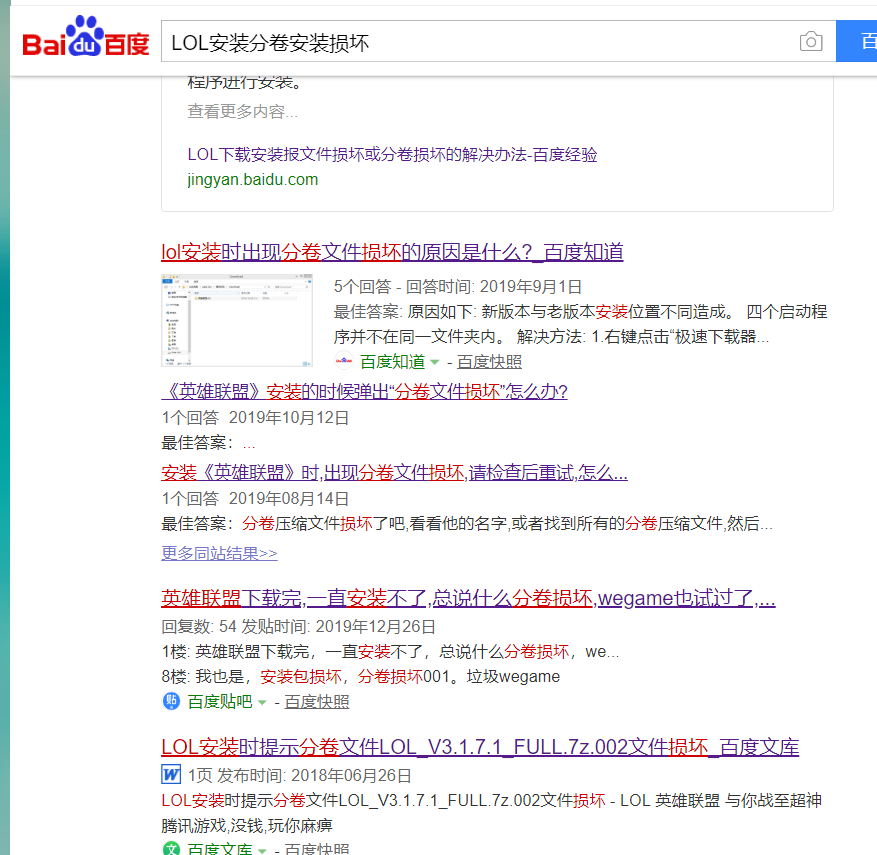Click the result thumbnail screenshot image

pyautogui.click(x=237, y=320)
